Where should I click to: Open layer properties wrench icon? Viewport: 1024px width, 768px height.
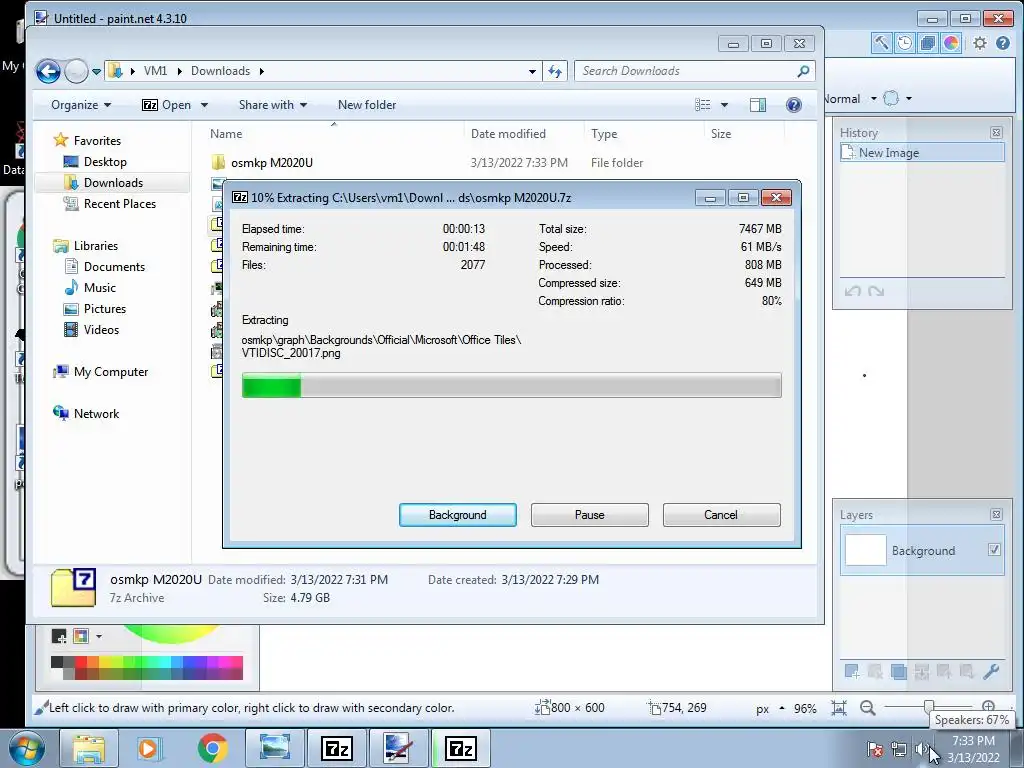(991, 671)
